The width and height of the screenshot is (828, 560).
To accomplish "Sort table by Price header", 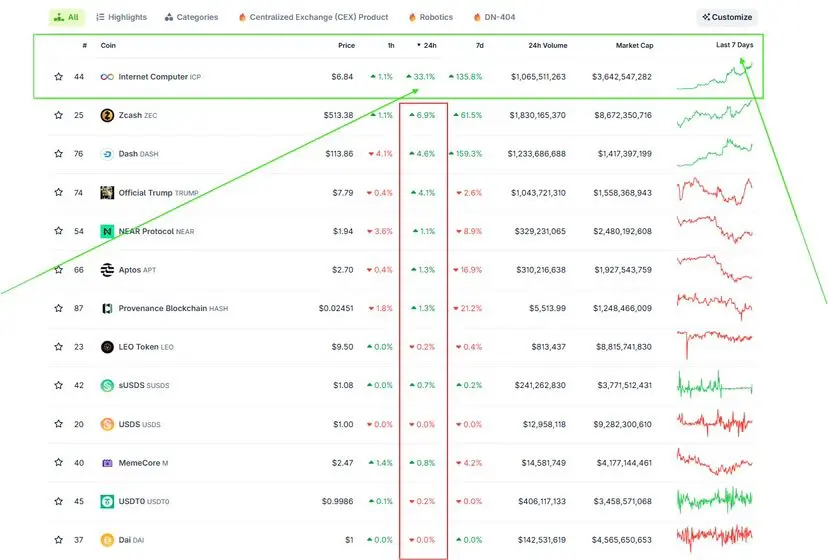I will pos(346,45).
